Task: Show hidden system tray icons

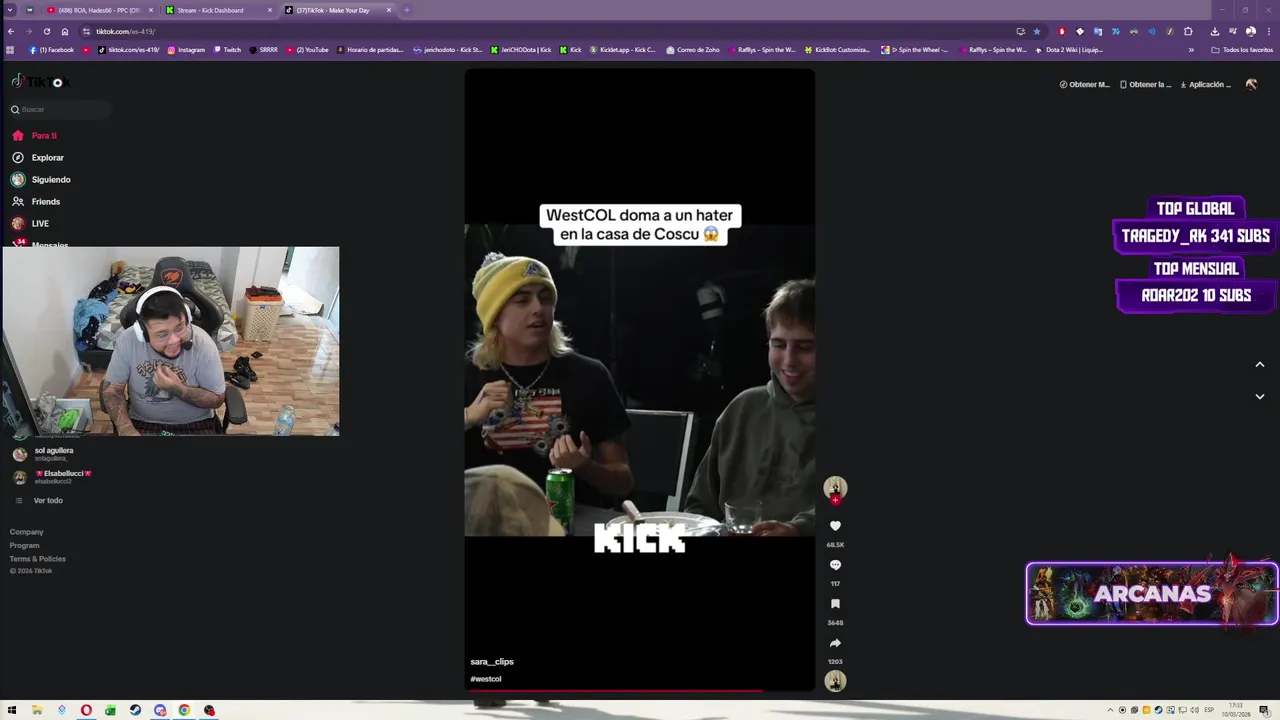Action: click(1109, 710)
